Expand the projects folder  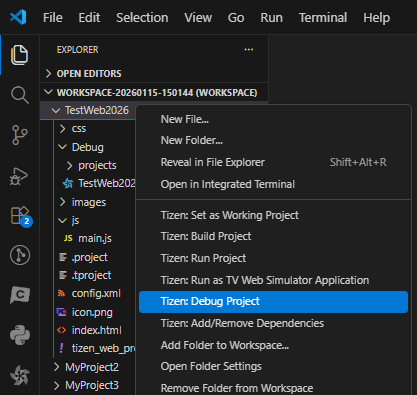(x=69, y=165)
